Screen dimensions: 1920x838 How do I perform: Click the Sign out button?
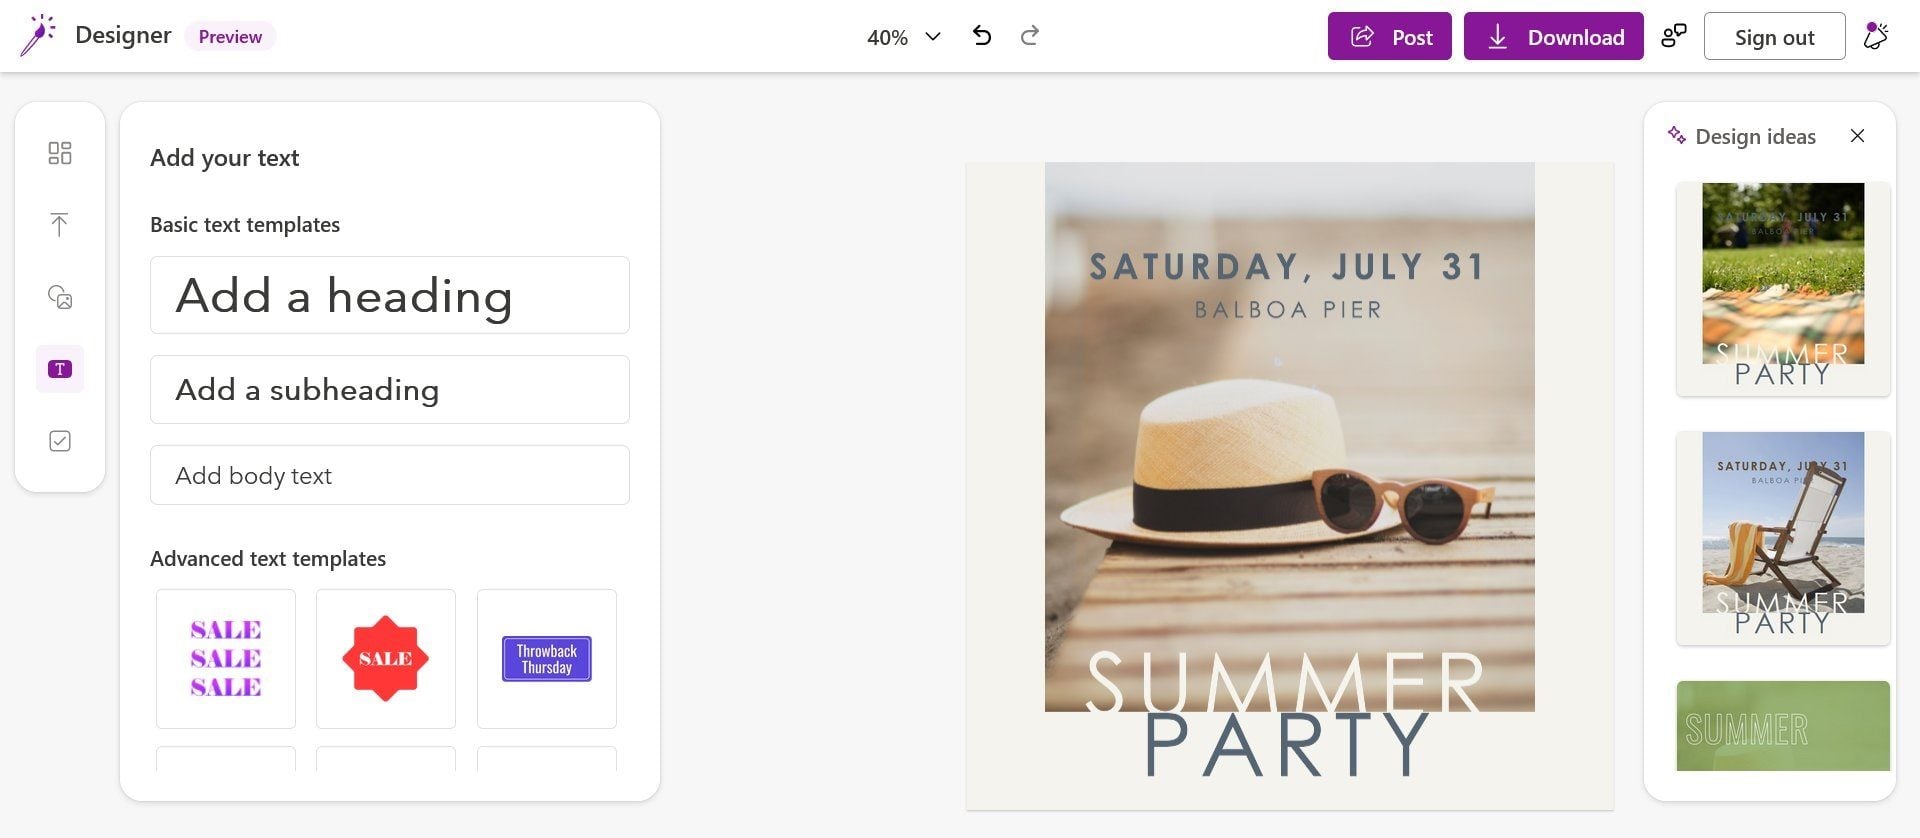[x=1774, y=37]
